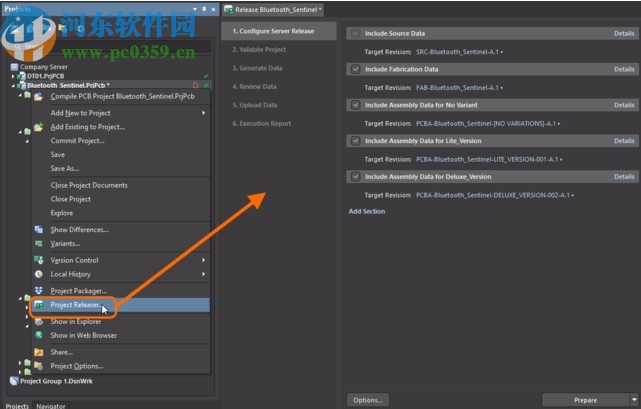Image resolution: width=641 pixels, height=409 pixels.
Task: Pin the Projects panel
Action: [204, 9]
